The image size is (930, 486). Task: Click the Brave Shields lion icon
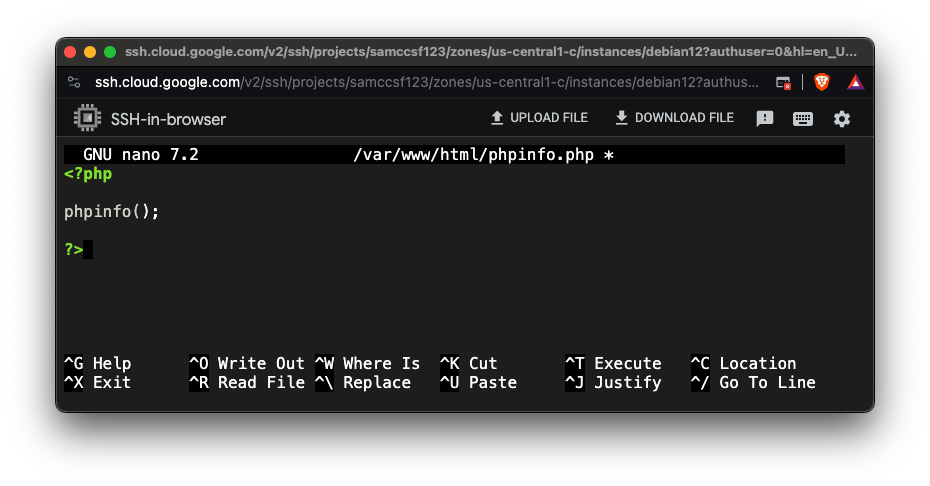pyautogui.click(x=822, y=82)
